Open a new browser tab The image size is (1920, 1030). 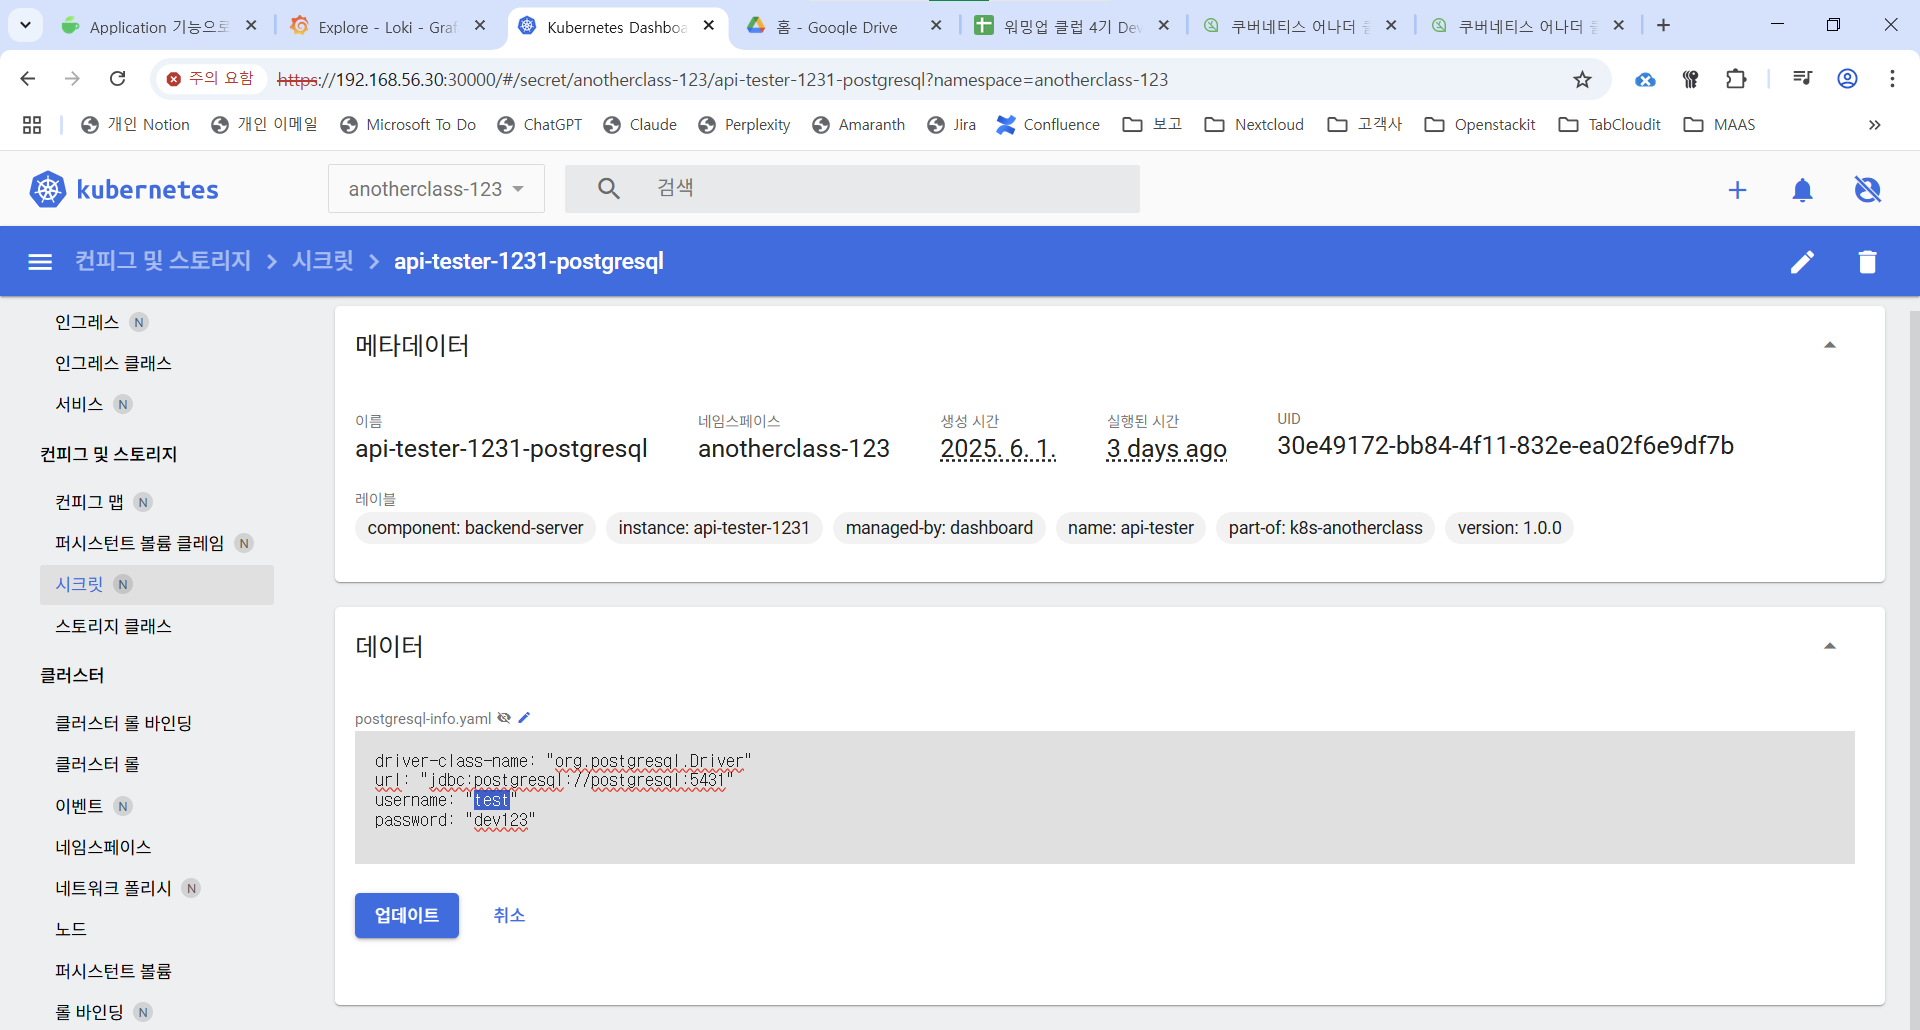1663,25
